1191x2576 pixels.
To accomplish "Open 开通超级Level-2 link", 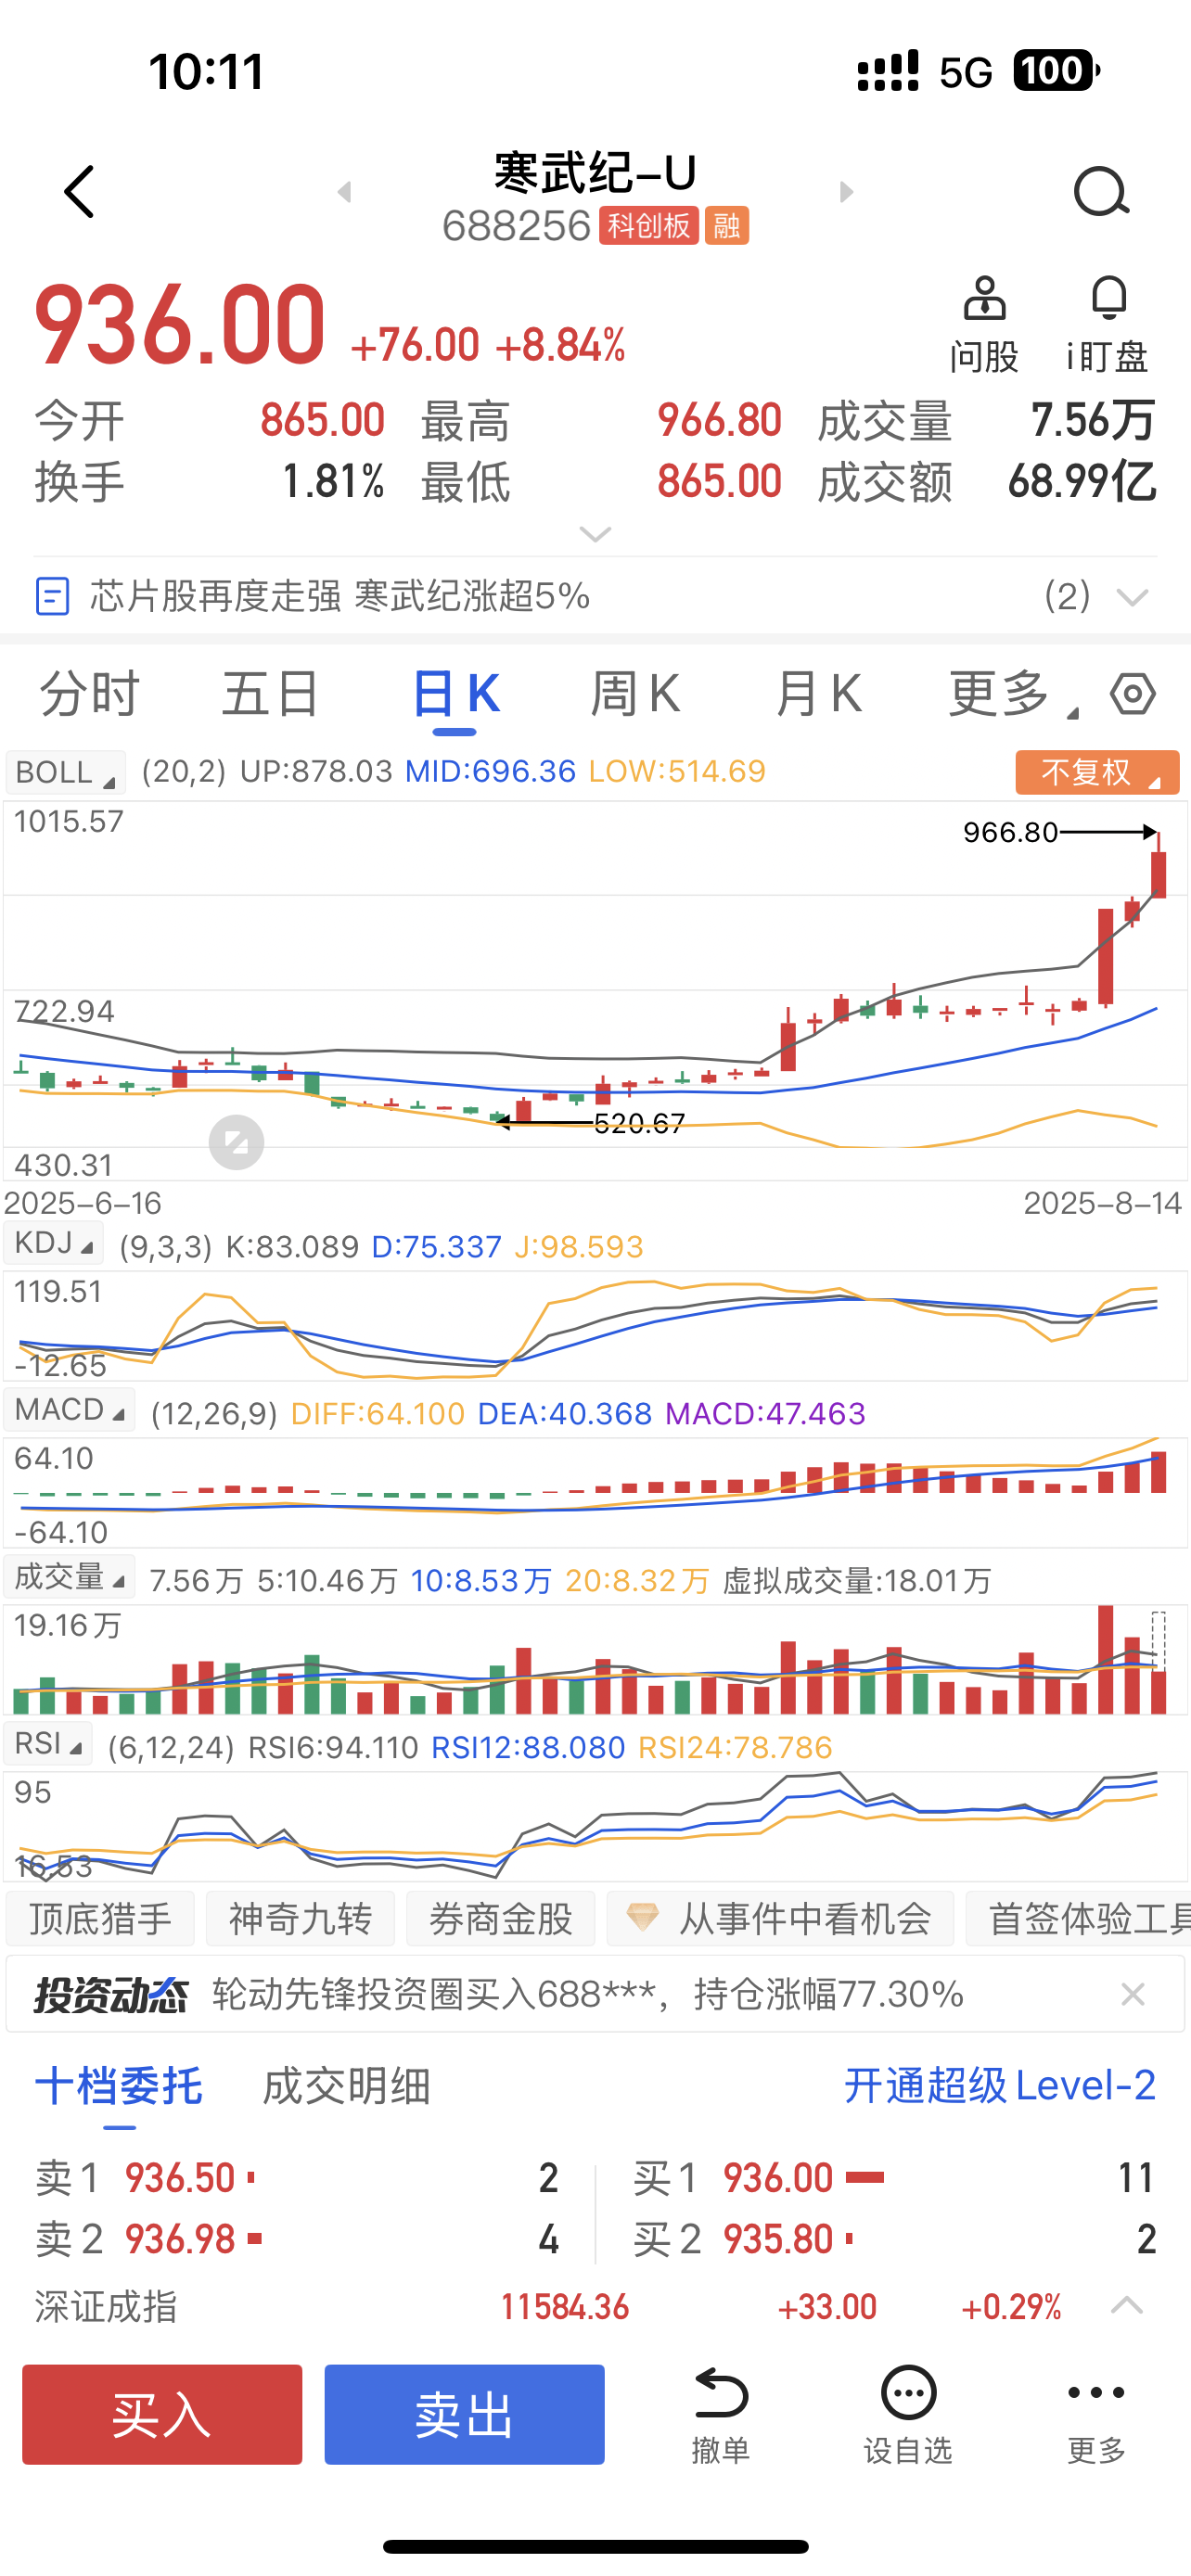I will (x=1000, y=2087).
